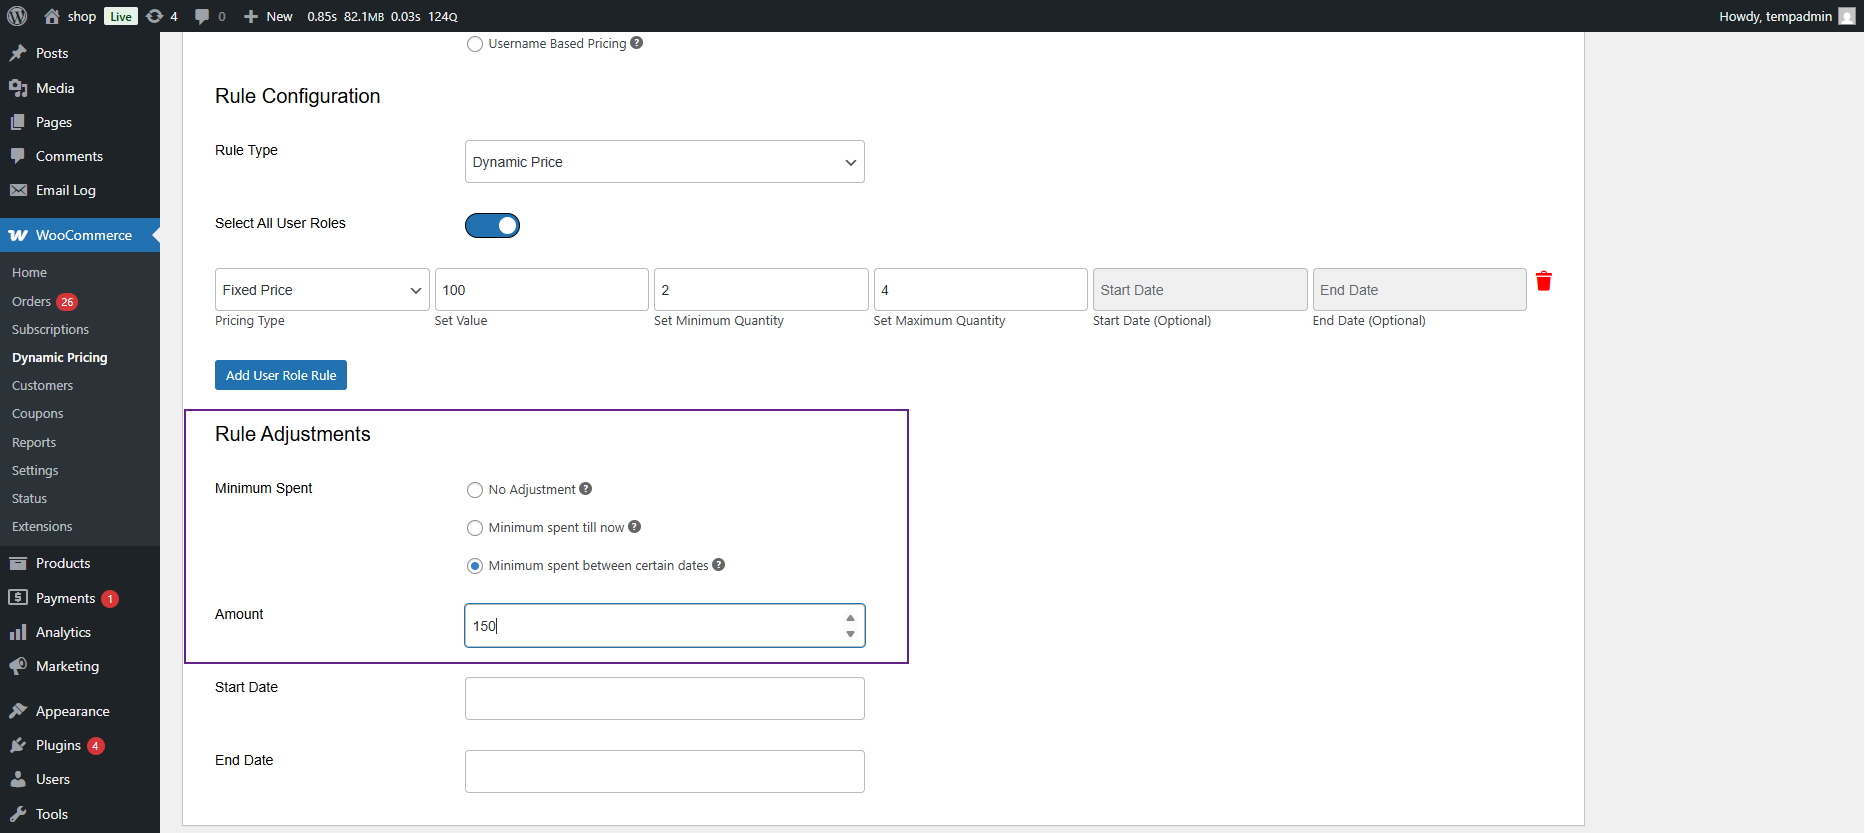This screenshot has height=833, width=1865.
Task: Click the rule adjustments Start Date field
Action: 664,698
